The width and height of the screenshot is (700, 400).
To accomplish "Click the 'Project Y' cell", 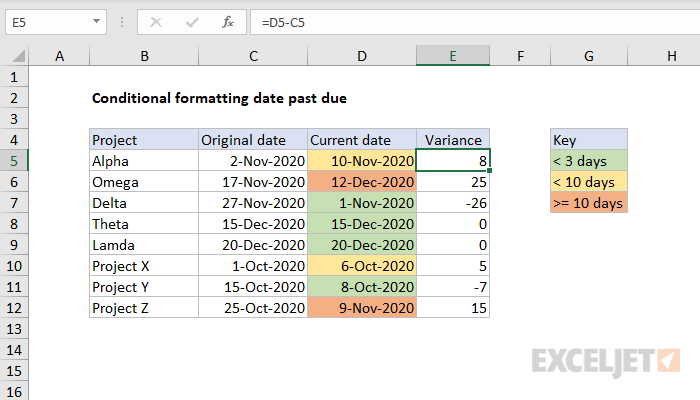I will [144, 287].
